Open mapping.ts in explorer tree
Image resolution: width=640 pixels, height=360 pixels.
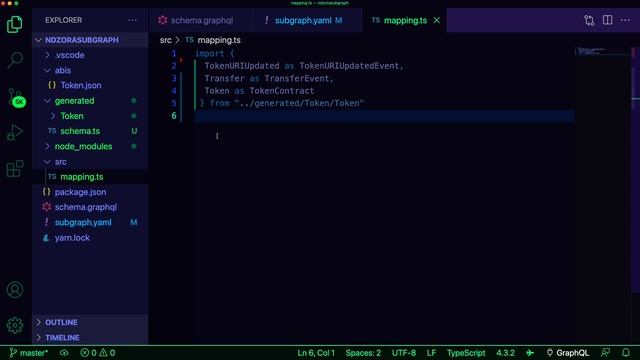point(90,177)
